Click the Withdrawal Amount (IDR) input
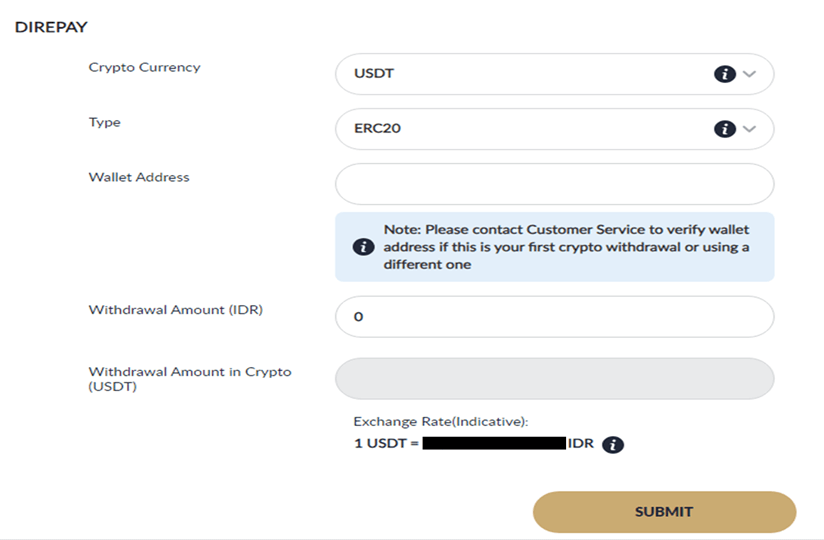The height and width of the screenshot is (540, 824). click(554, 317)
